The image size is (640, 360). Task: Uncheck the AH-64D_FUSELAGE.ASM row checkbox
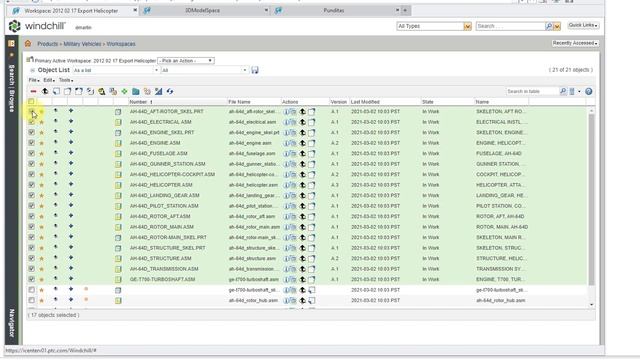[x=31, y=153]
